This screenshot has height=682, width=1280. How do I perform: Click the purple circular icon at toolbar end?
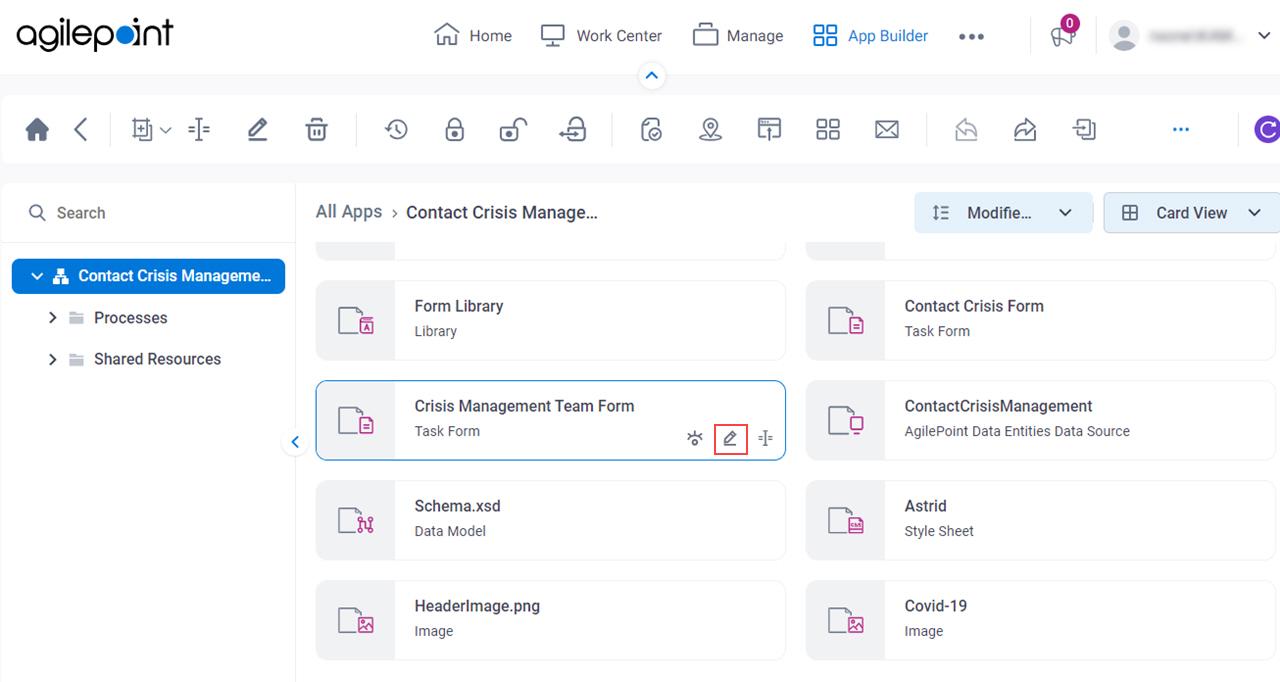pyautogui.click(x=1267, y=129)
